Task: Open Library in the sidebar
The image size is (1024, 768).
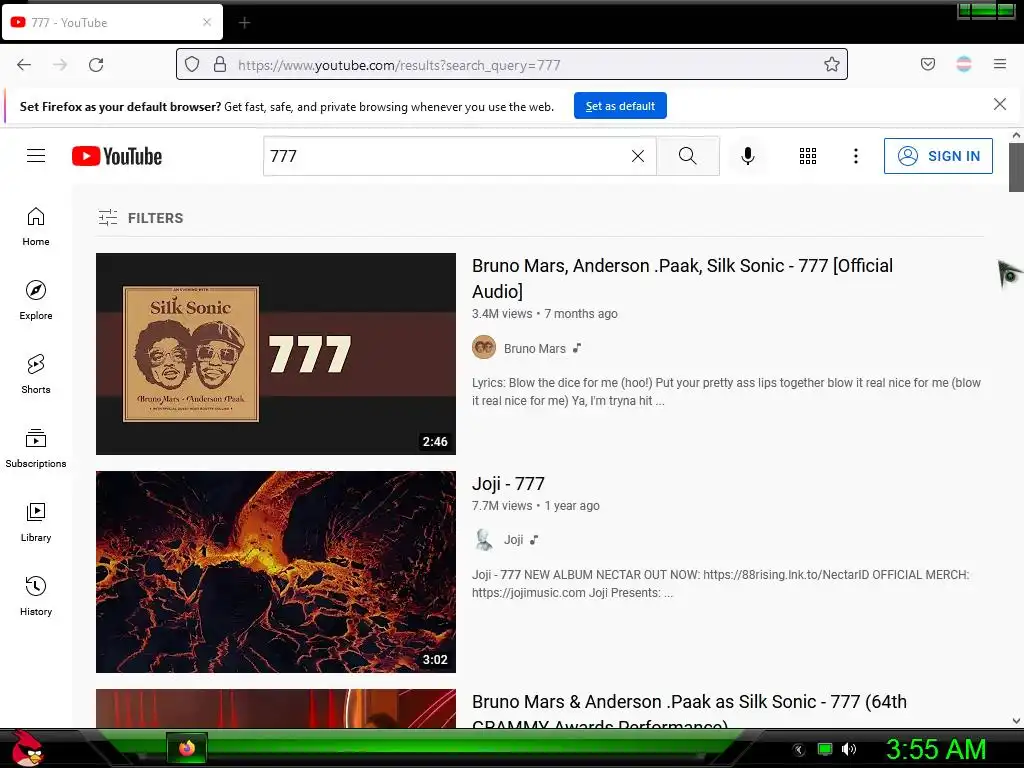Action: [x=36, y=522]
